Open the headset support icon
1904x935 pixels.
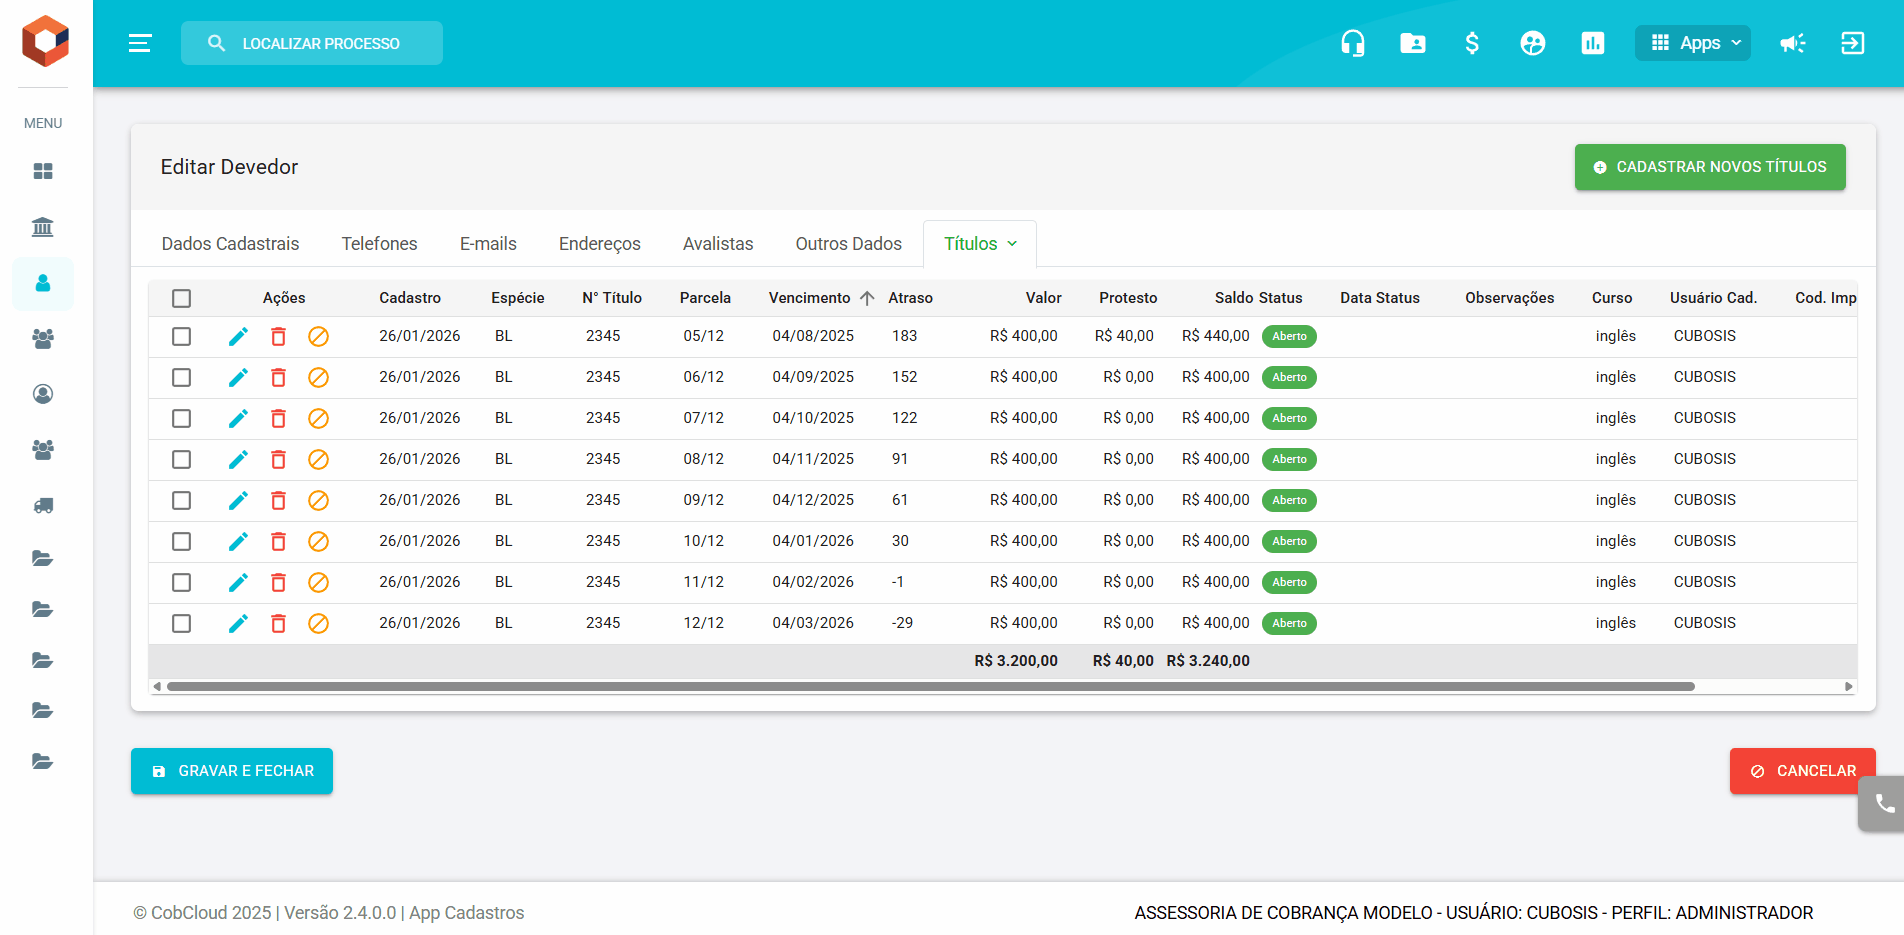point(1352,43)
